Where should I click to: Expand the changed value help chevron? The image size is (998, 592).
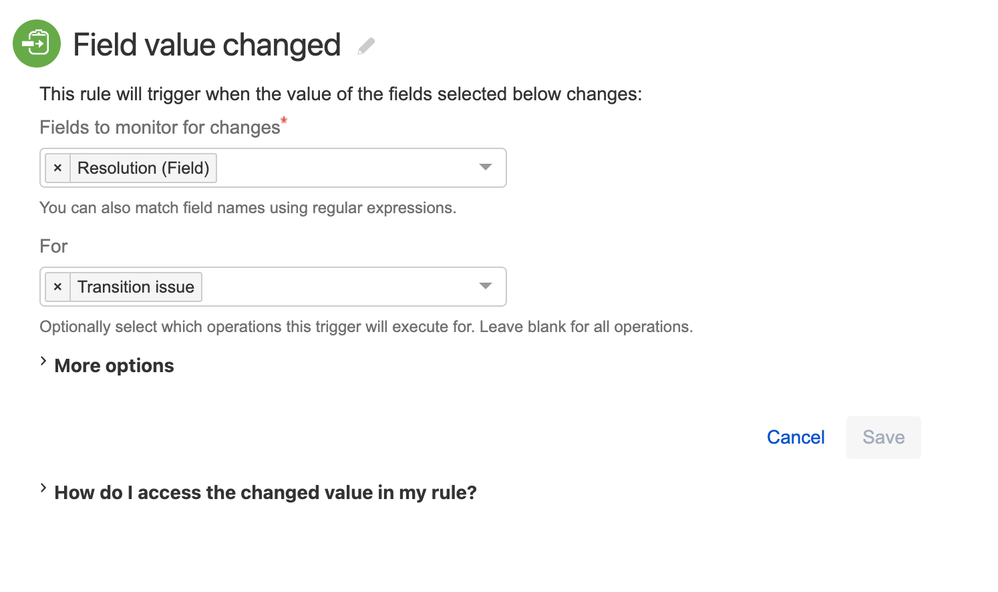click(x=44, y=488)
